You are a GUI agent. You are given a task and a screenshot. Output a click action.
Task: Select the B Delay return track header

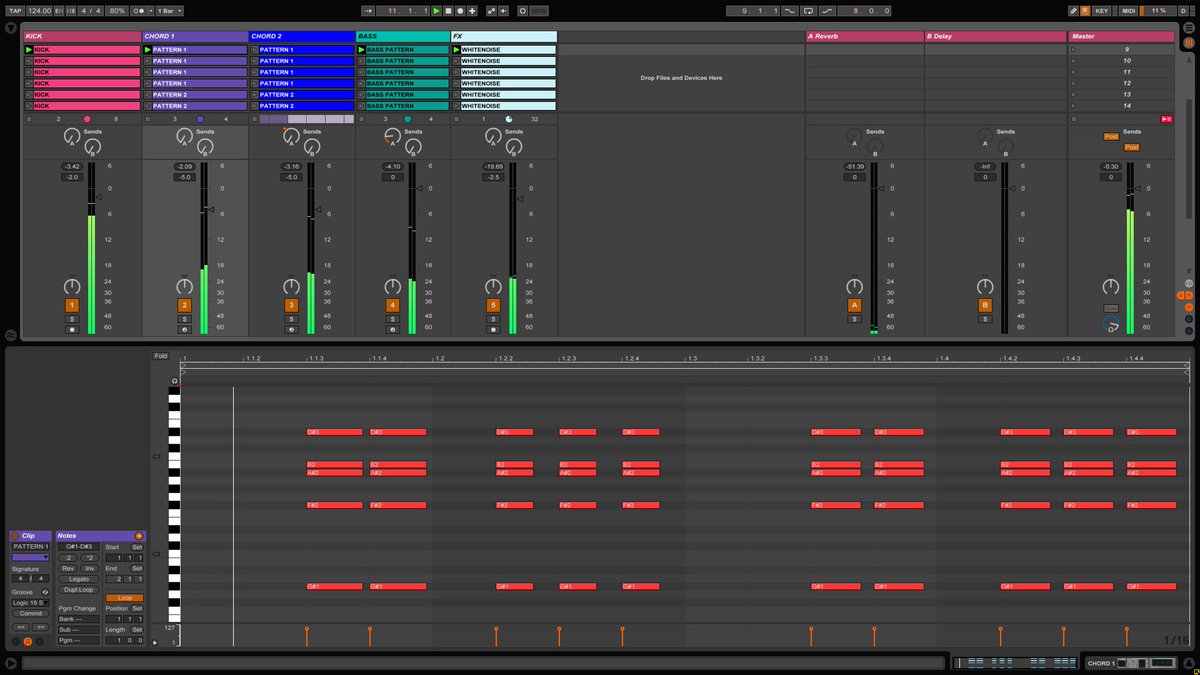[x=995, y=36]
